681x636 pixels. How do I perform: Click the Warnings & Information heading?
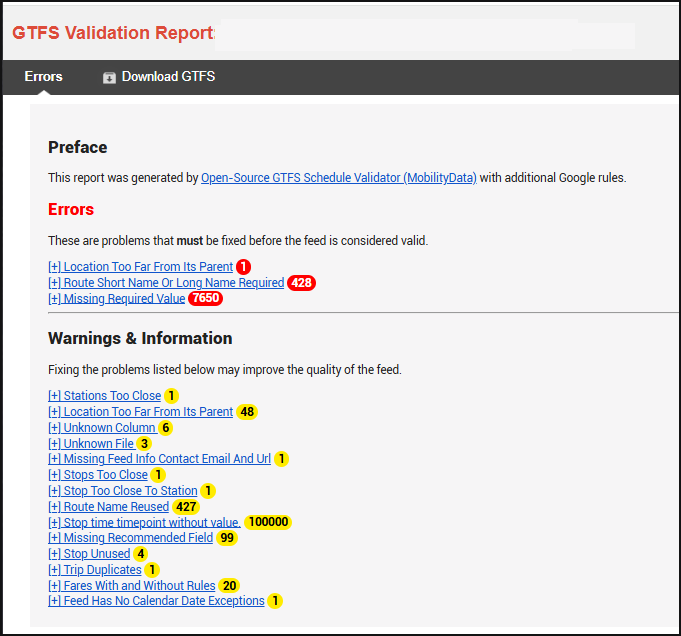click(140, 338)
